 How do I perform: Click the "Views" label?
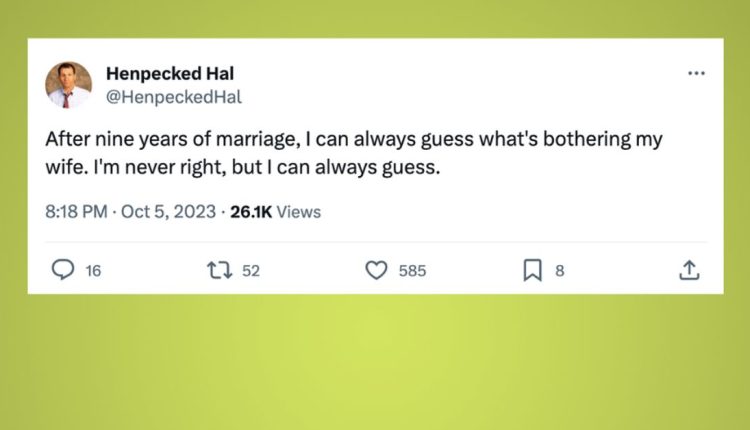[x=298, y=211]
